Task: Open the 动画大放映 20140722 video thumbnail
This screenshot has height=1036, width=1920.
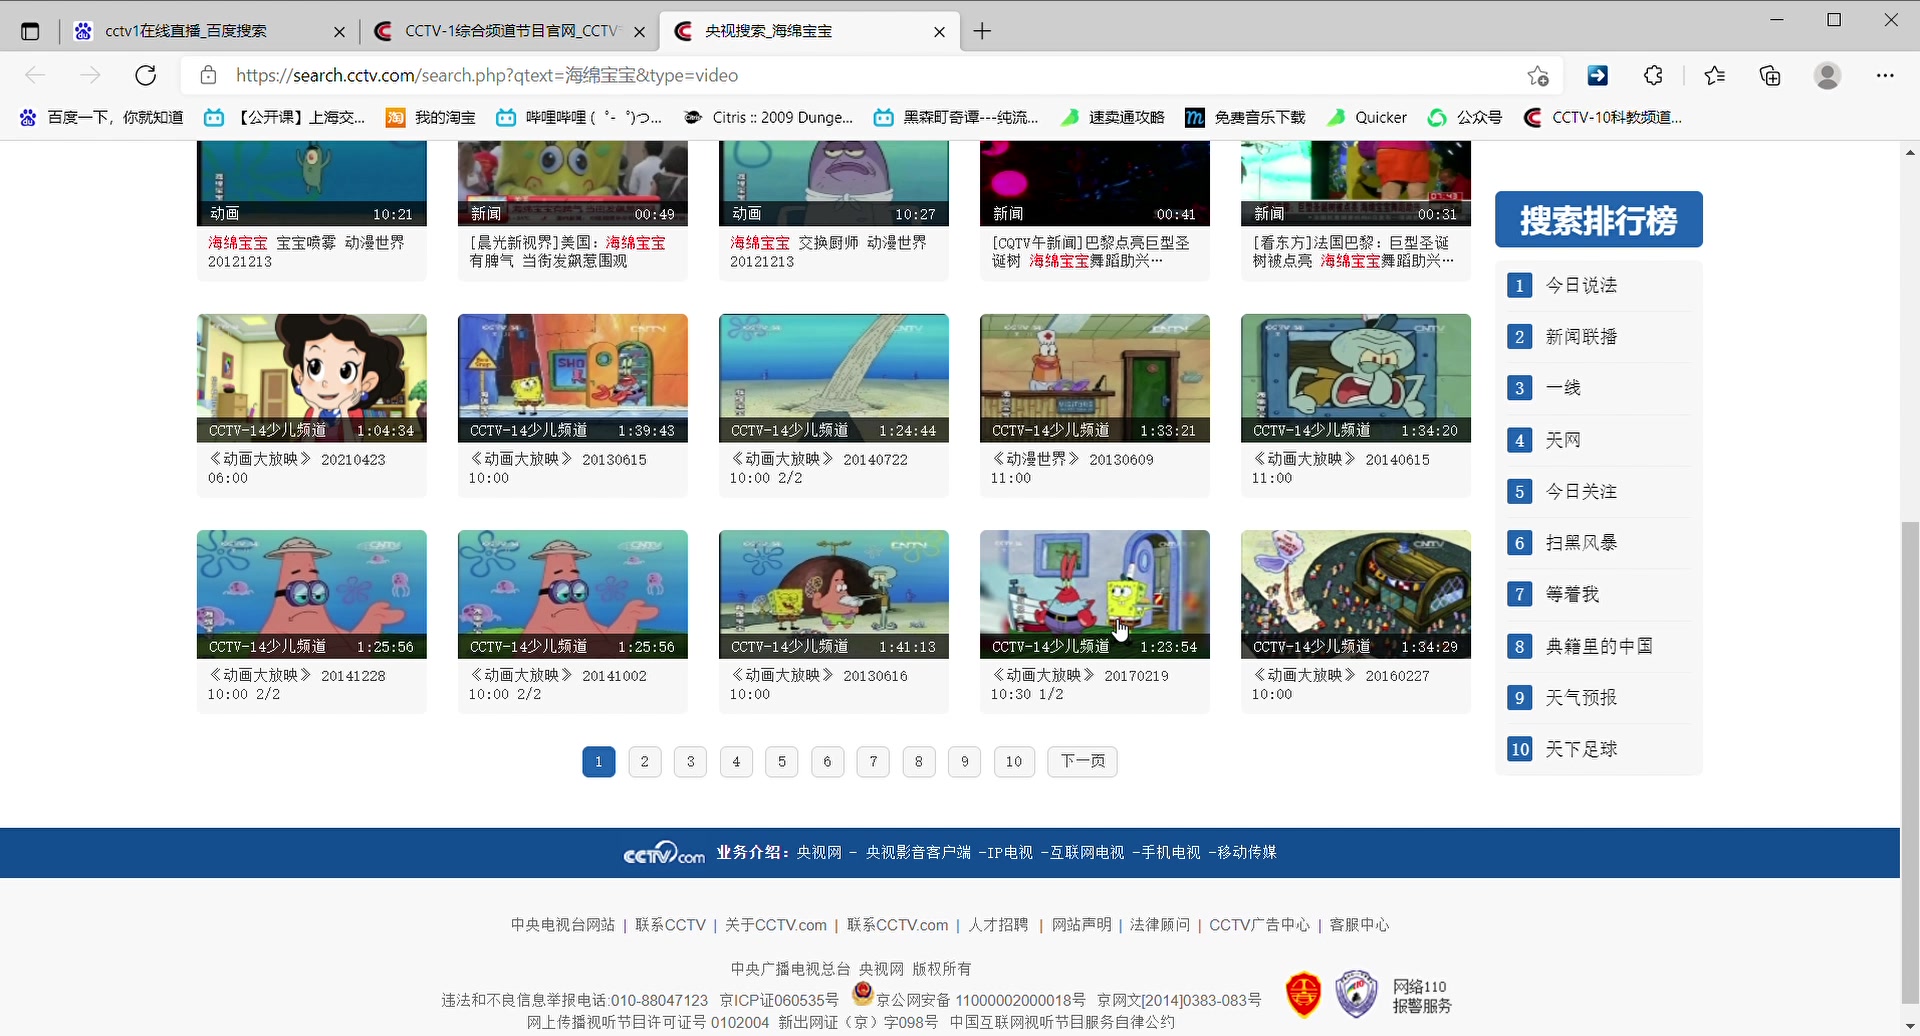Action: tap(834, 378)
